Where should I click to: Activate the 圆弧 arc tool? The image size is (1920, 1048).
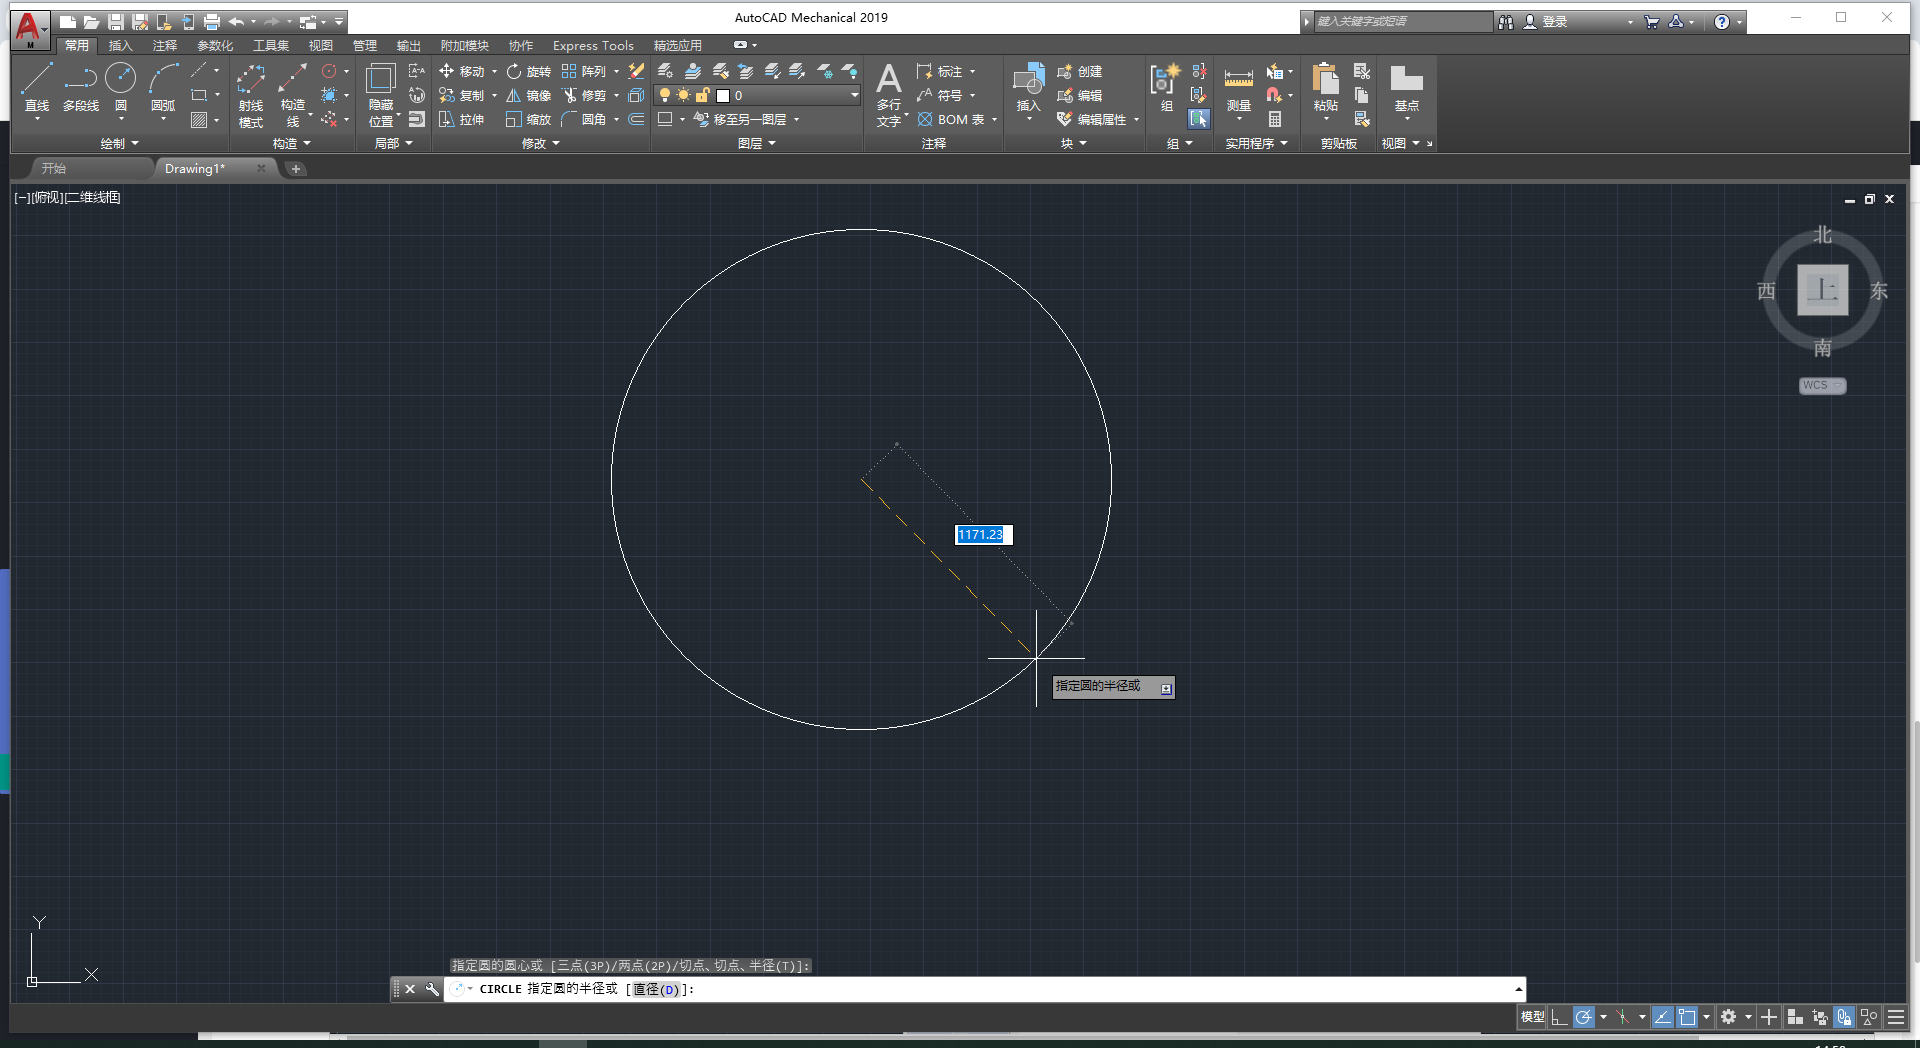coord(162,88)
